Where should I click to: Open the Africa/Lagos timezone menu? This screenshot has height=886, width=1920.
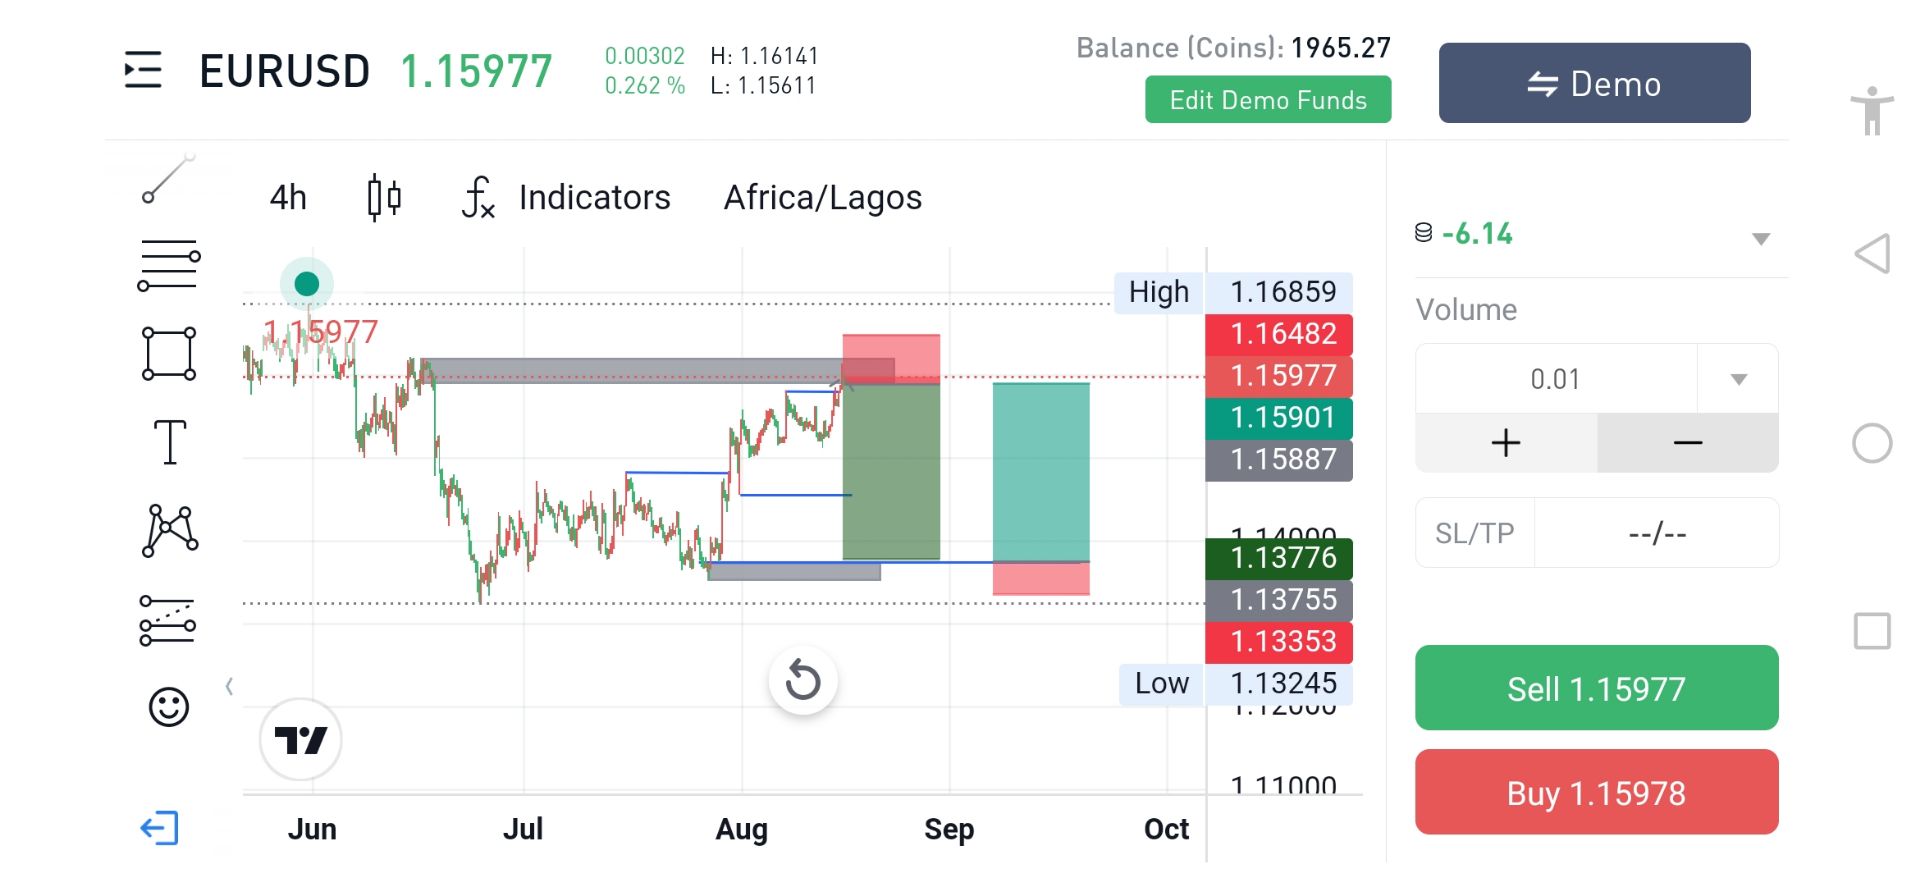823,197
